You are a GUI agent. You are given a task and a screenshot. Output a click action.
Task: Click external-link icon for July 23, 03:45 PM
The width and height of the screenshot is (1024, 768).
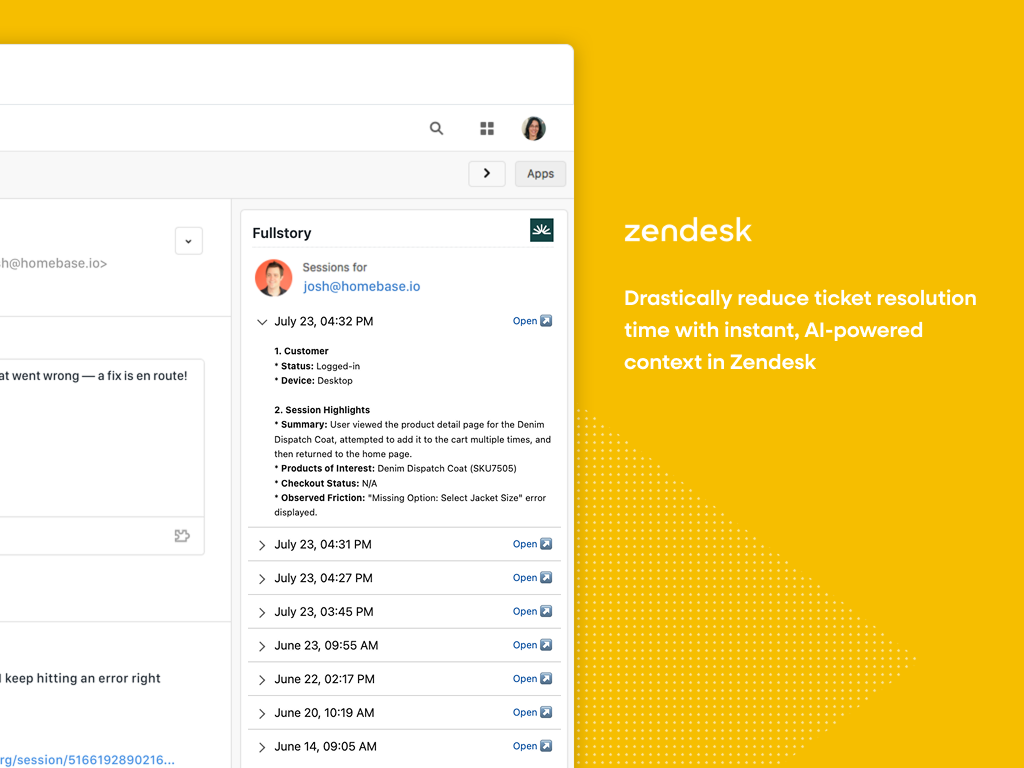click(547, 611)
